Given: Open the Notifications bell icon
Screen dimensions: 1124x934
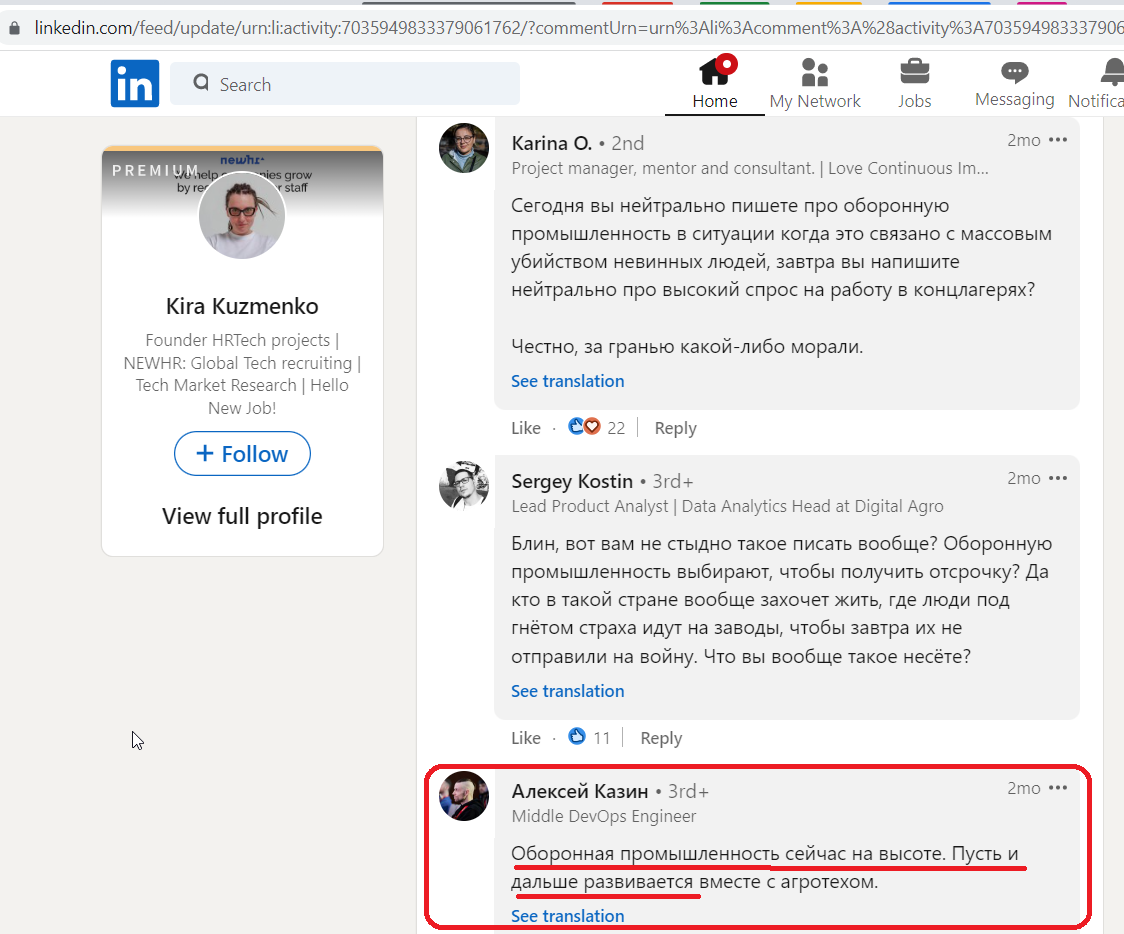Looking at the screenshot, I should (1113, 72).
